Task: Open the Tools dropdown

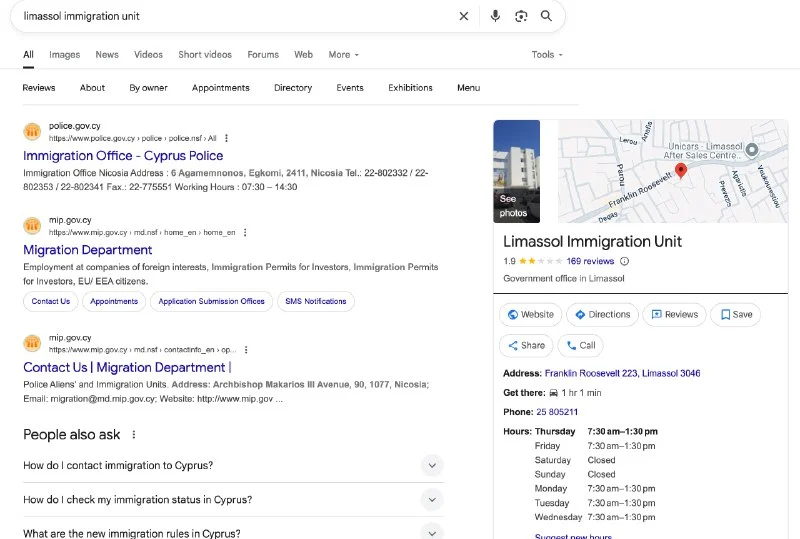Action: [547, 55]
